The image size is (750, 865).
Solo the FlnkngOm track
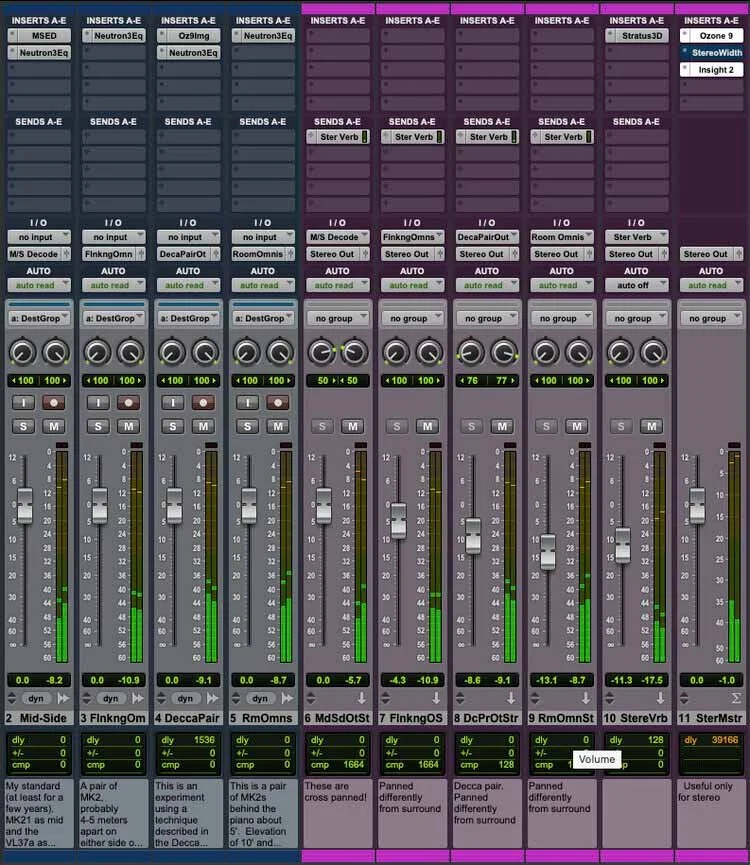coord(98,426)
